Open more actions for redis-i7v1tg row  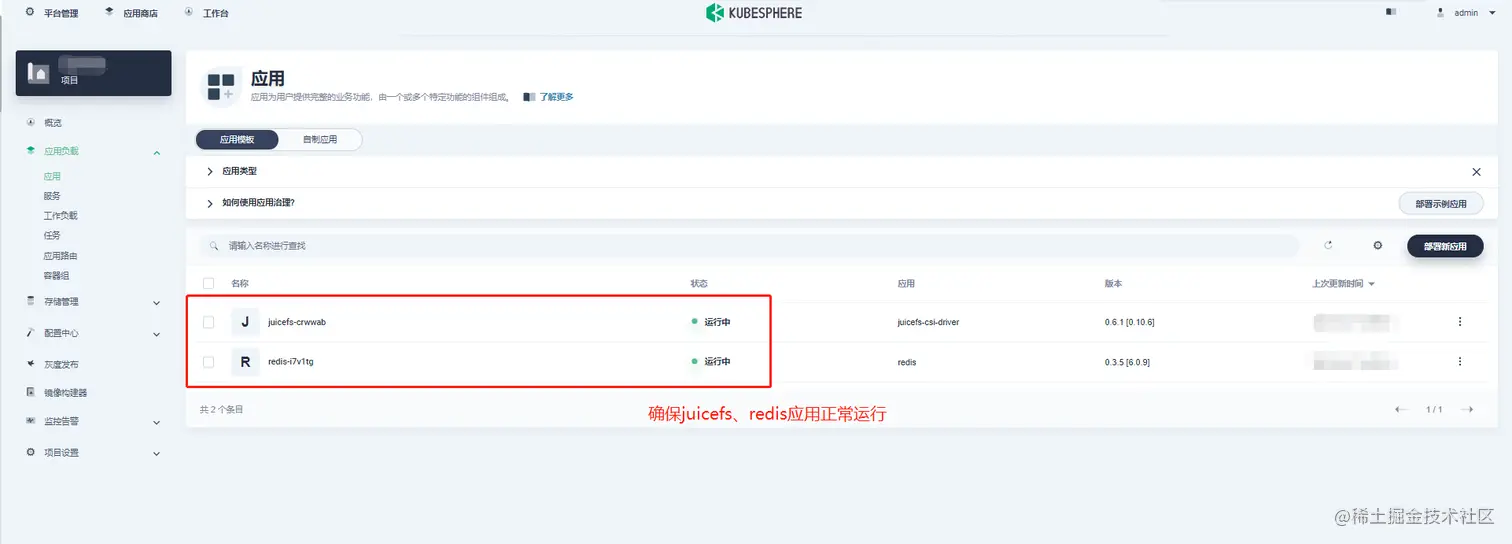click(x=1459, y=361)
